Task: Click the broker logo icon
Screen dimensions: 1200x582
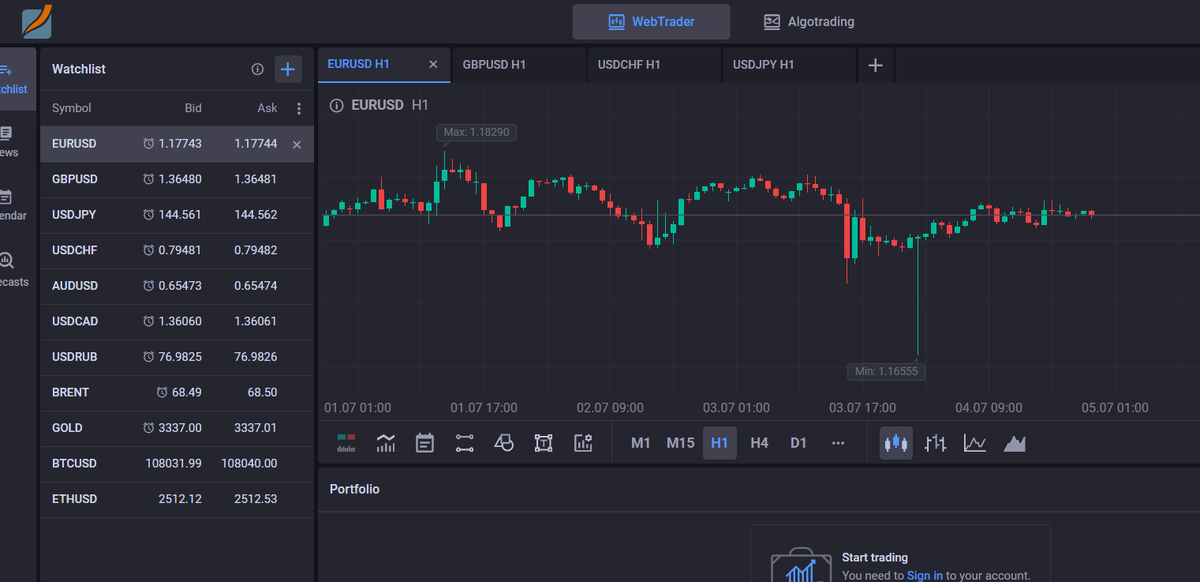Action: click(x=36, y=21)
